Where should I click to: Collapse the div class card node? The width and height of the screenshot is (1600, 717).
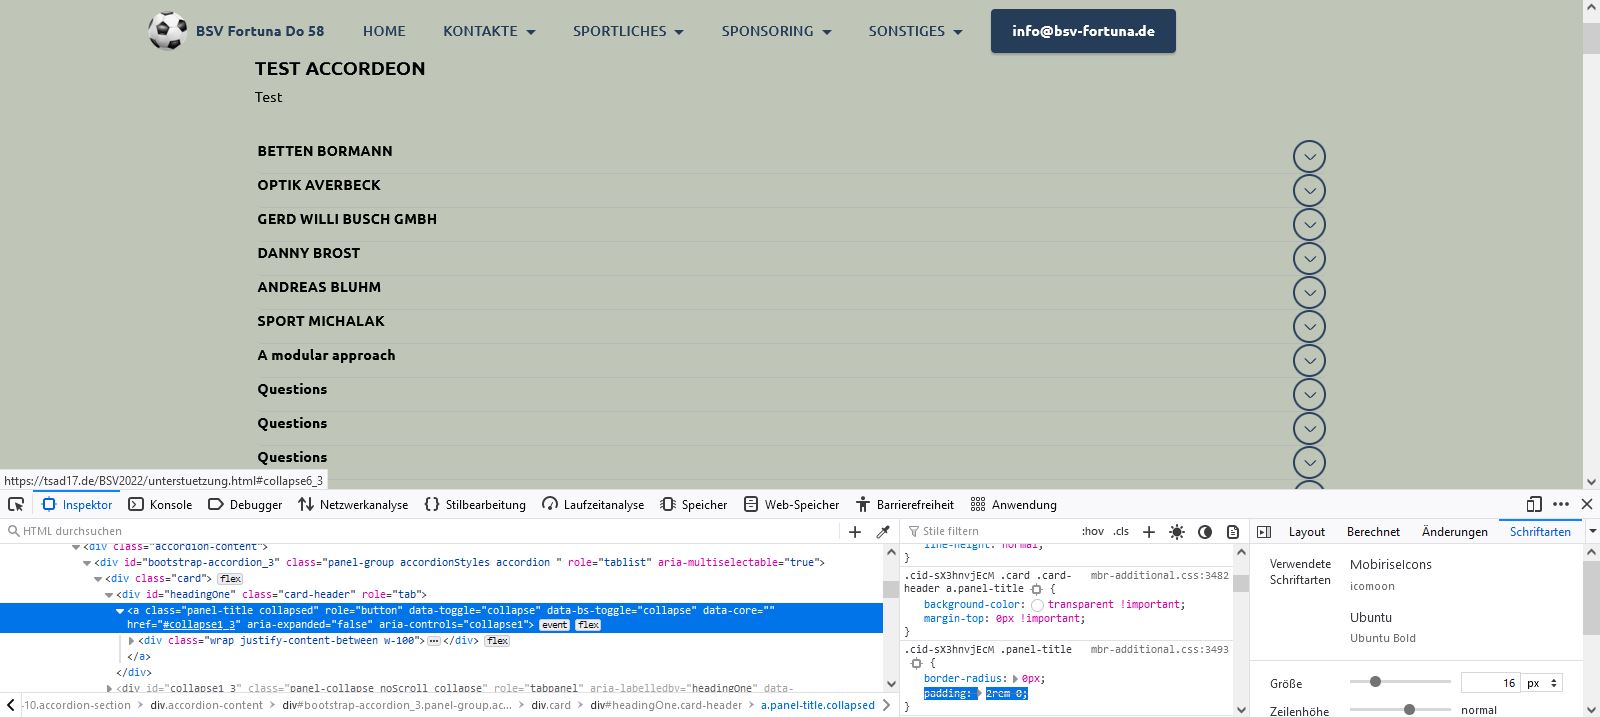[x=98, y=579]
